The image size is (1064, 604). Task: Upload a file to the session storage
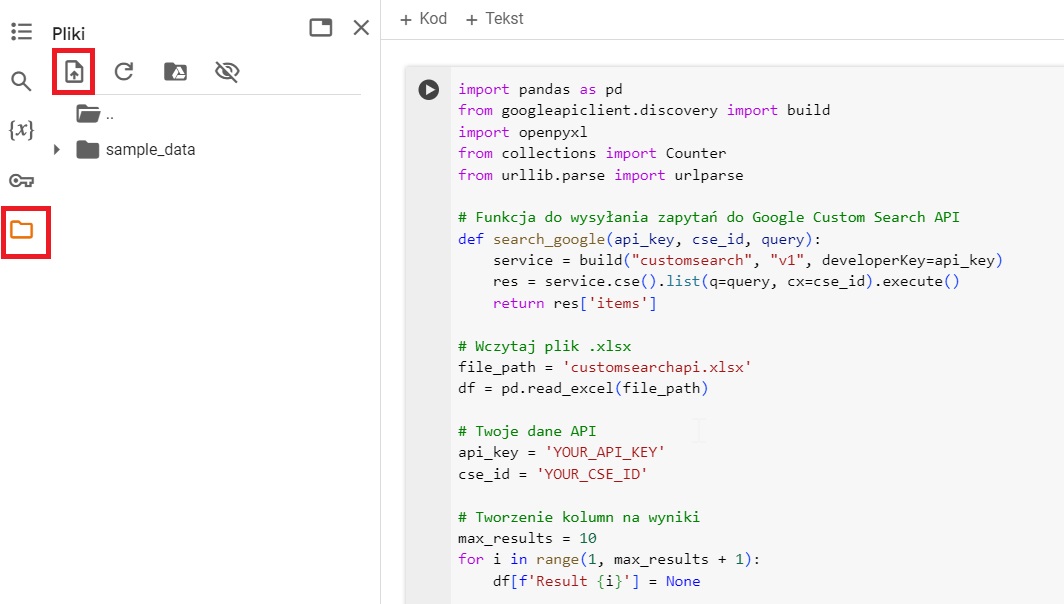(x=73, y=71)
